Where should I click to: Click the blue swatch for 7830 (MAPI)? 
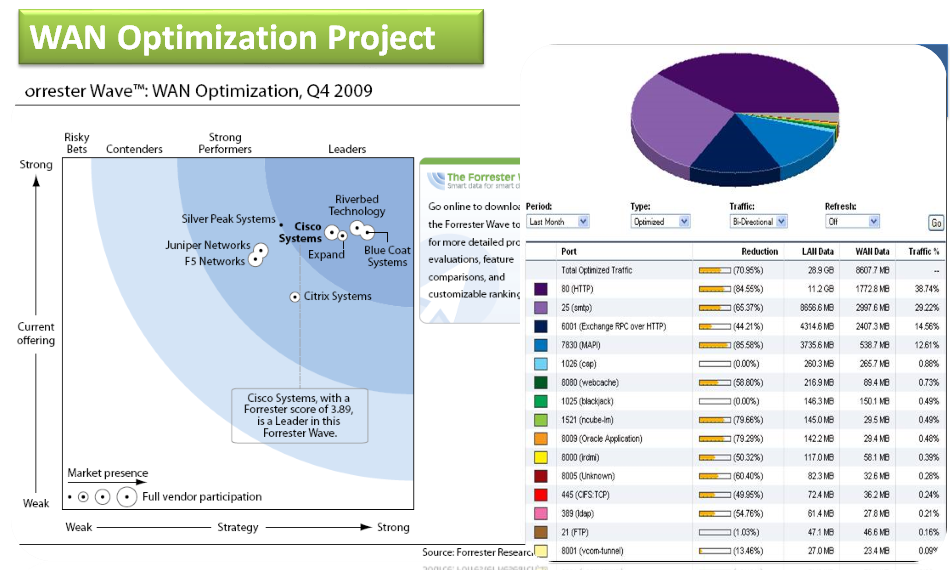(x=540, y=345)
